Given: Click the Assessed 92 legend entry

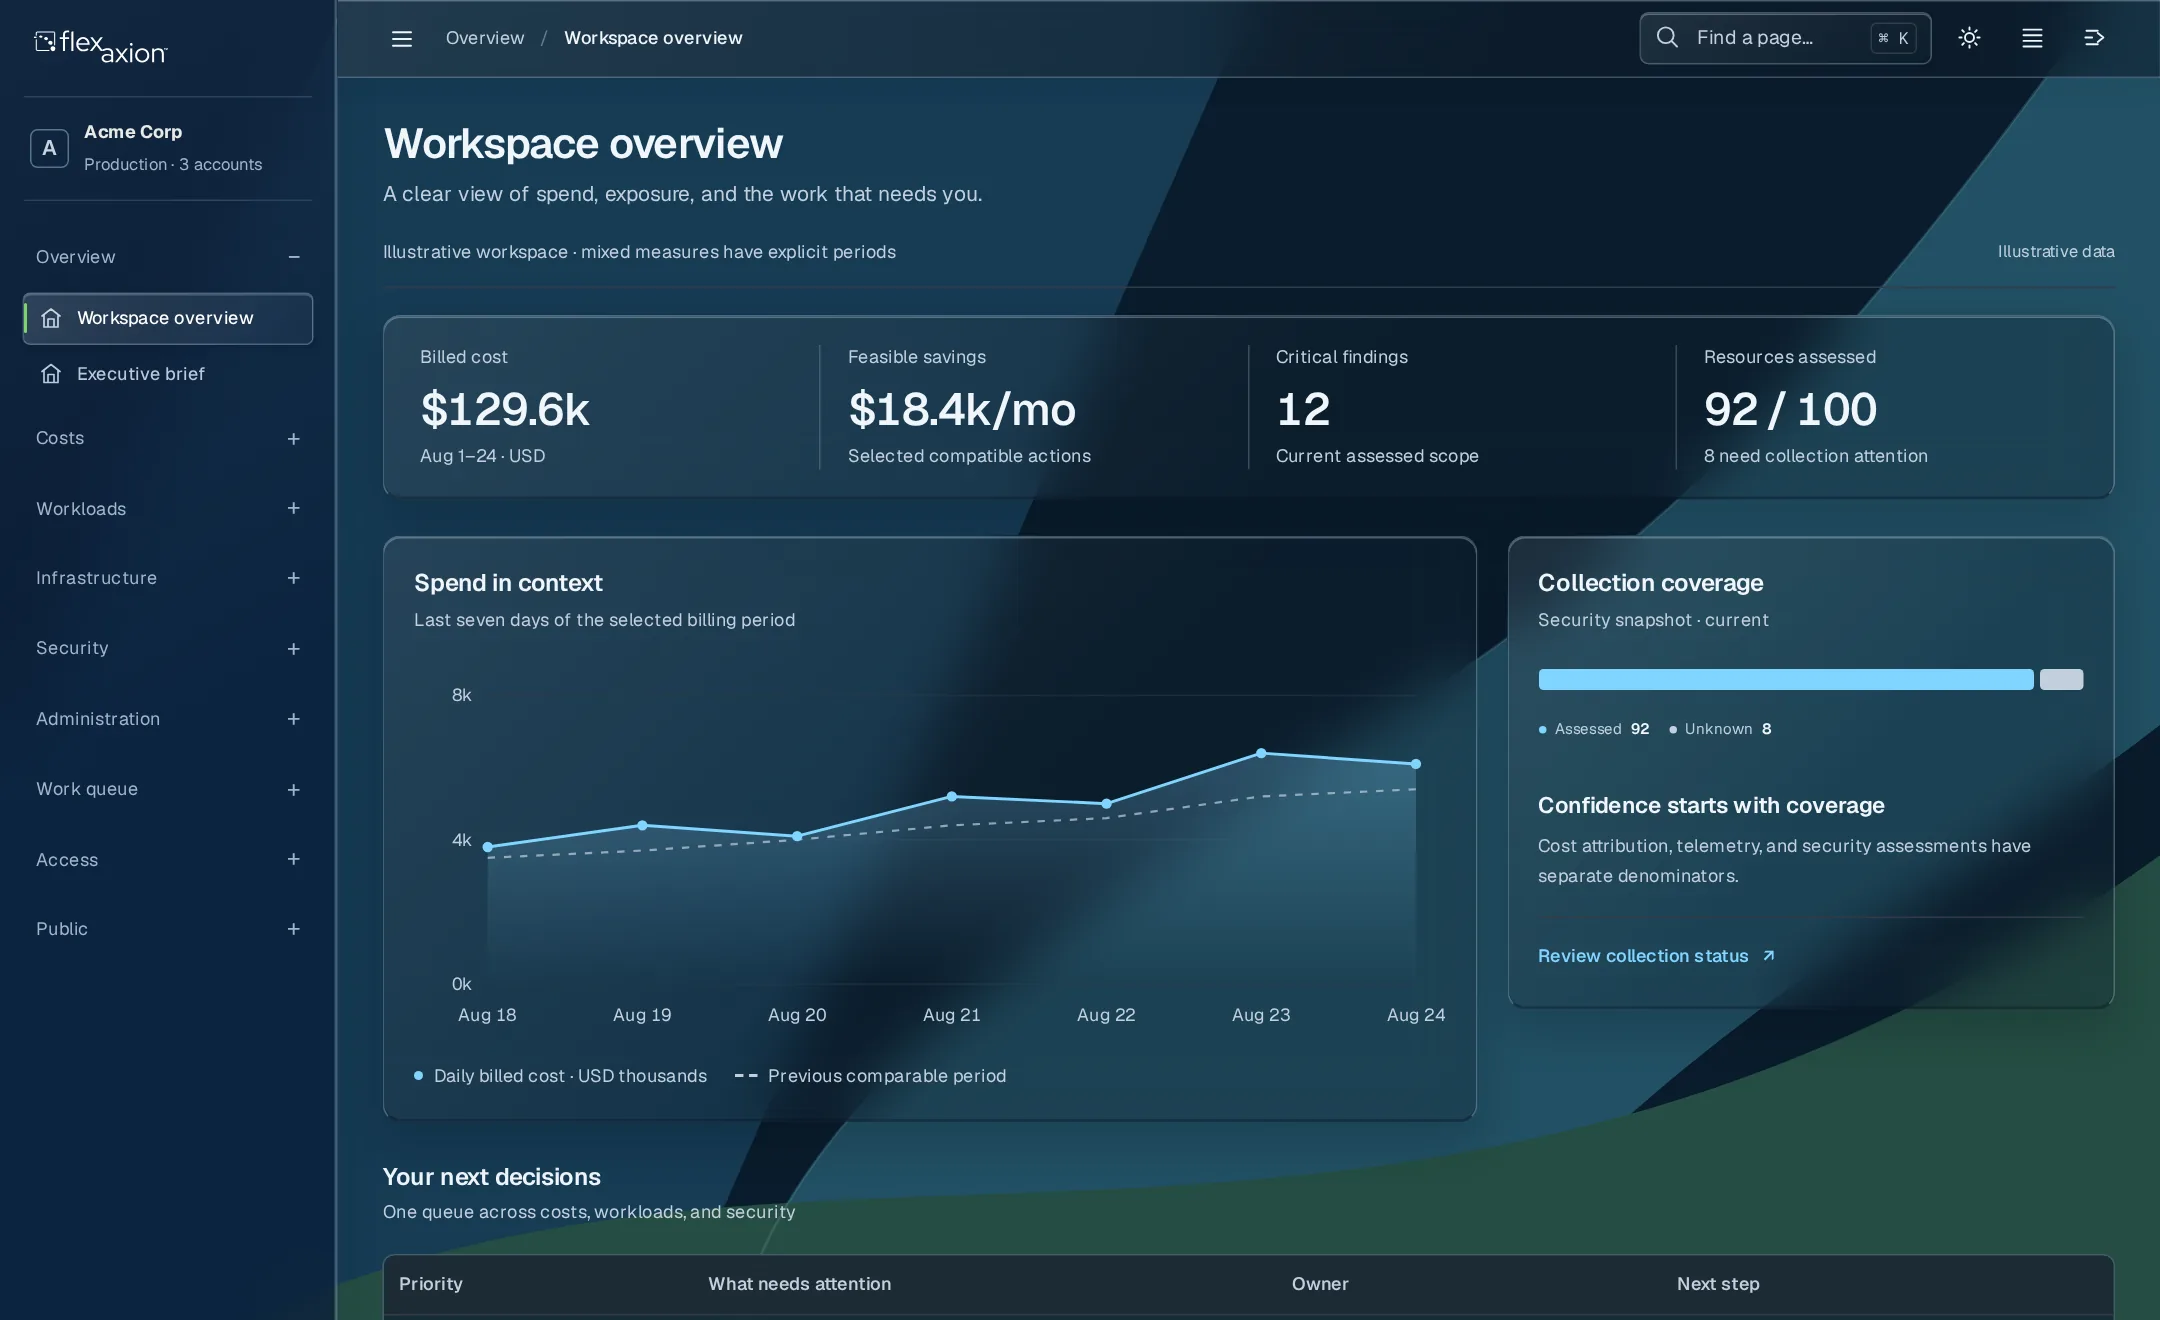Looking at the screenshot, I should click(x=1594, y=729).
